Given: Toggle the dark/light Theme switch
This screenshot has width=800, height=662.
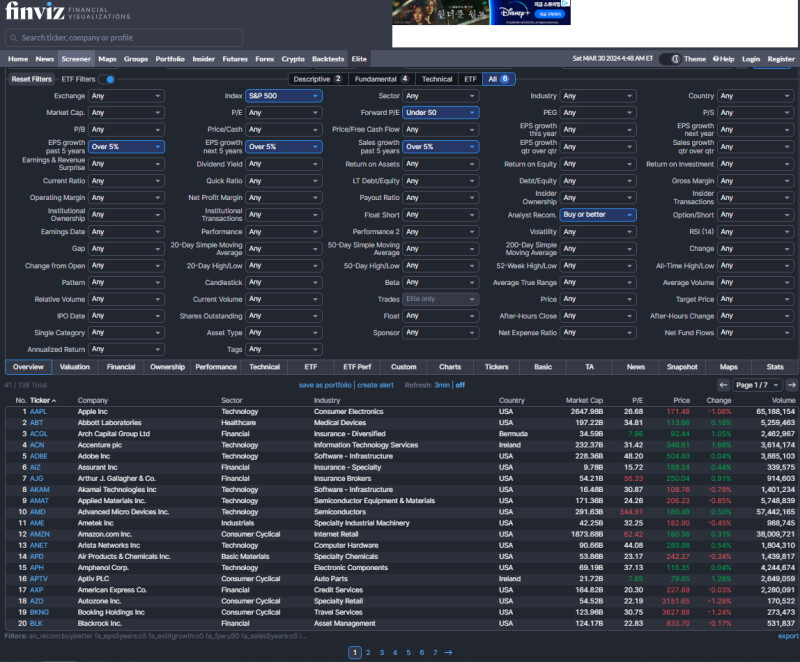Looking at the screenshot, I should 670,59.
